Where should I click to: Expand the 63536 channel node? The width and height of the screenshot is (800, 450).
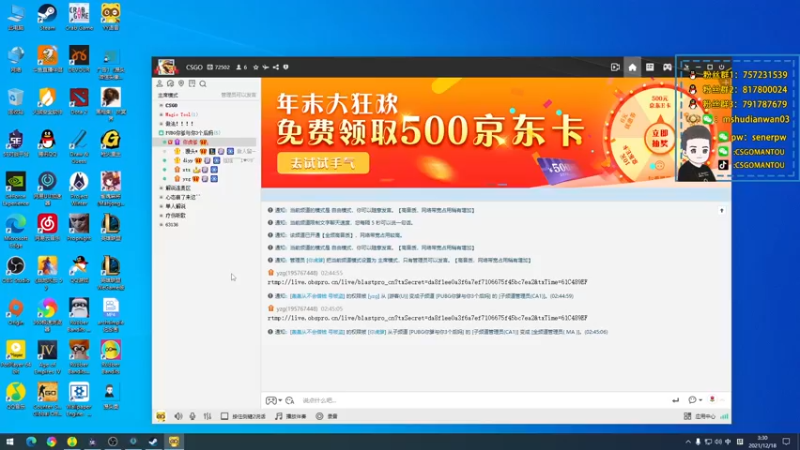coord(161,224)
